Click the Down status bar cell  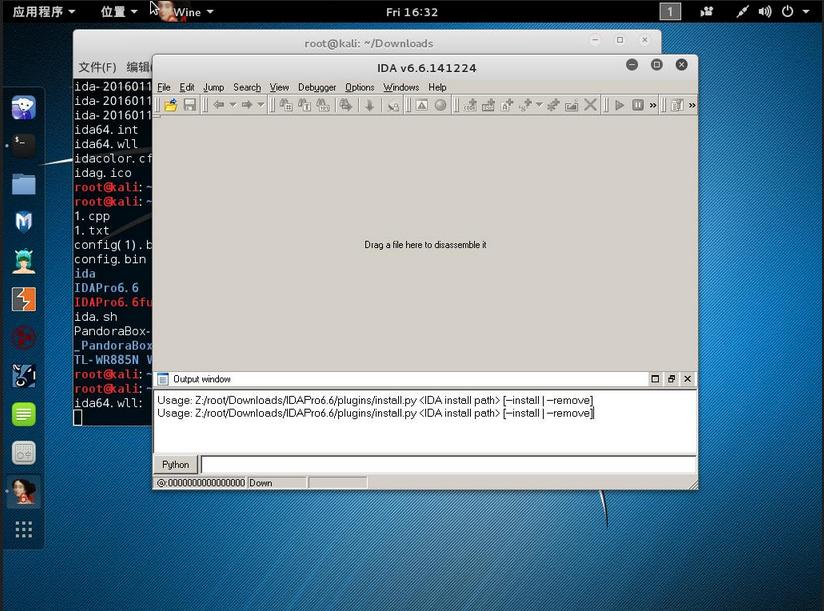pyautogui.click(x=276, y=483)
